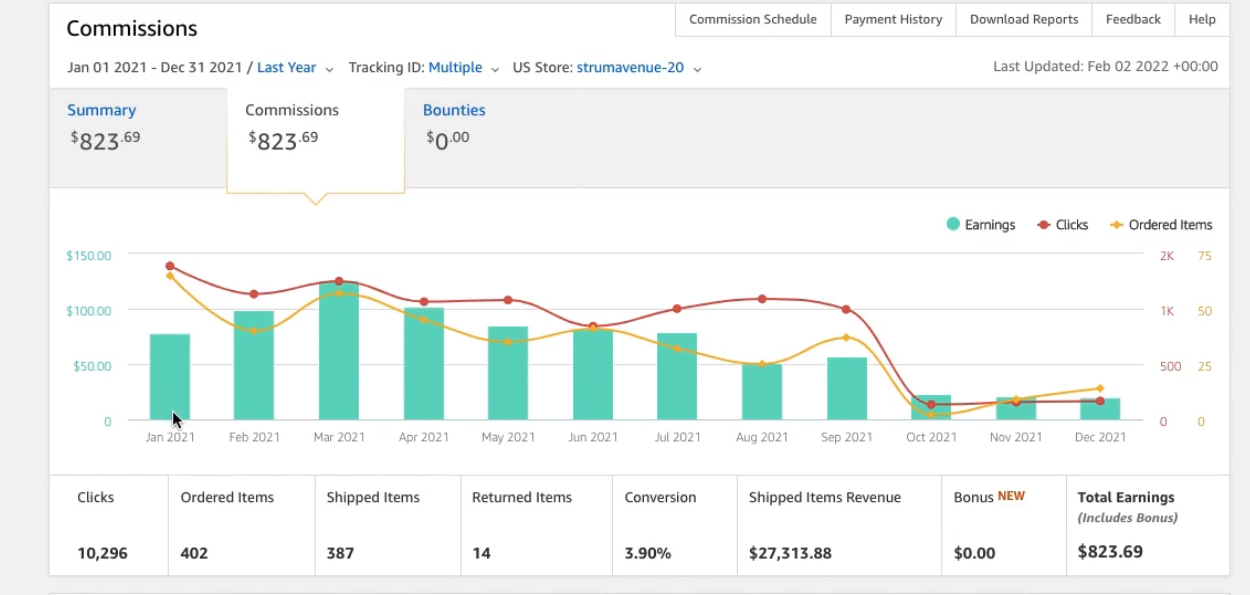Toggle the Earnings legend series
Screen dimensions: 1250x595
981,225
